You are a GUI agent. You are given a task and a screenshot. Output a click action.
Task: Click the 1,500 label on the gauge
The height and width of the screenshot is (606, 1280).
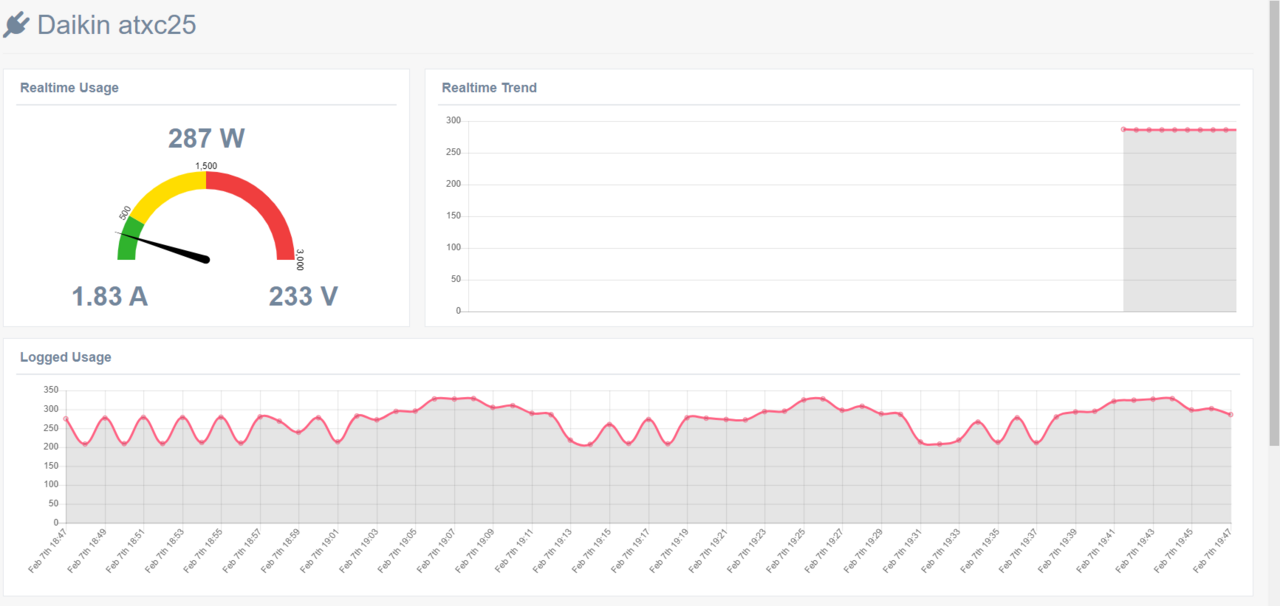point(206,166)
